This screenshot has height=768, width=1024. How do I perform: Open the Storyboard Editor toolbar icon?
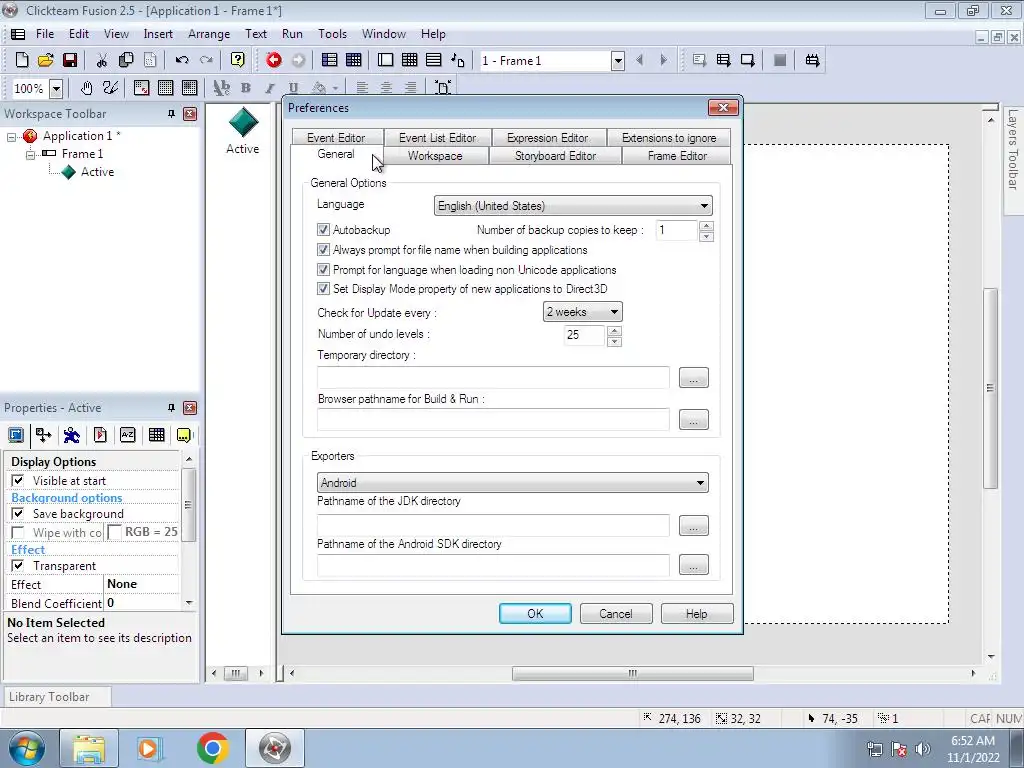(x=330, y=60)
